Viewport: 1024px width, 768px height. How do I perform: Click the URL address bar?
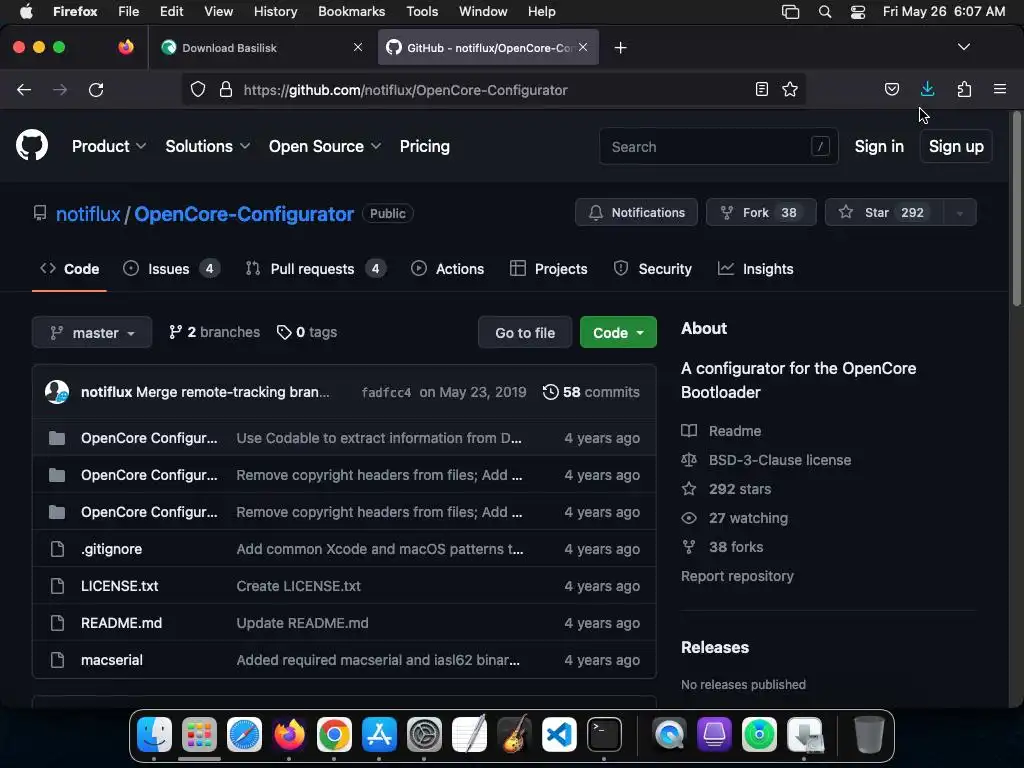tap(493, 89)
